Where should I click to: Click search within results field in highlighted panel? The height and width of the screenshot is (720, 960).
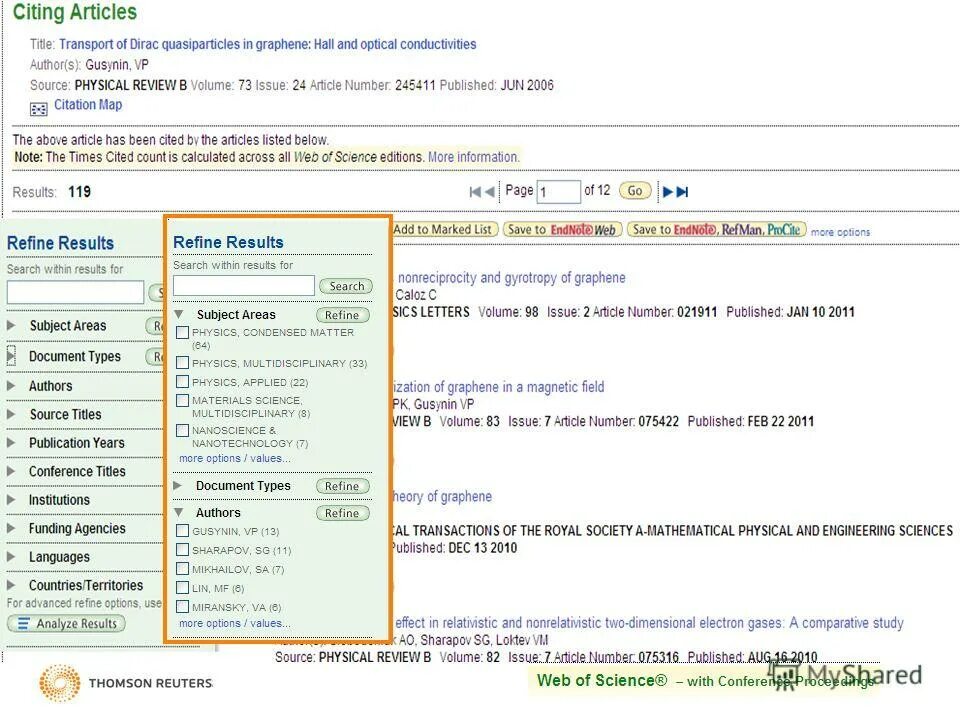coord(244,285)
